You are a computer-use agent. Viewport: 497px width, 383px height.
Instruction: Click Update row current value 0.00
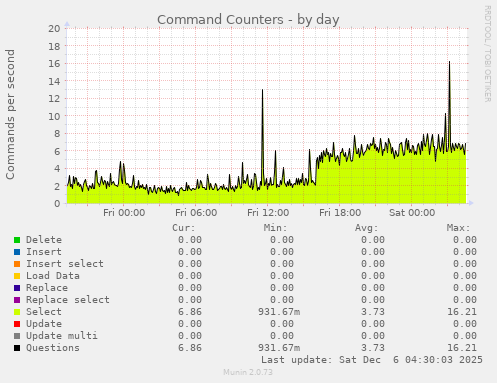point(190,324)
